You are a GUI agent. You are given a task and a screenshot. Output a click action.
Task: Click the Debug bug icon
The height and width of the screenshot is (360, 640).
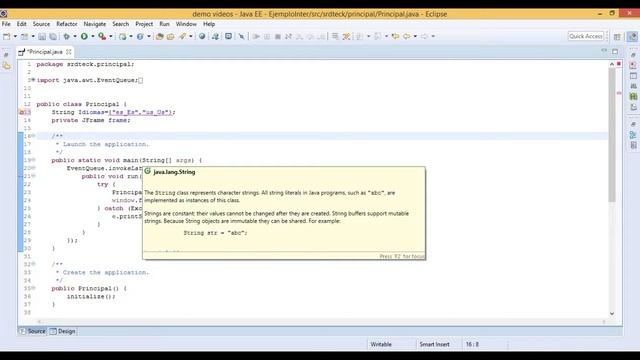[67, 36]
